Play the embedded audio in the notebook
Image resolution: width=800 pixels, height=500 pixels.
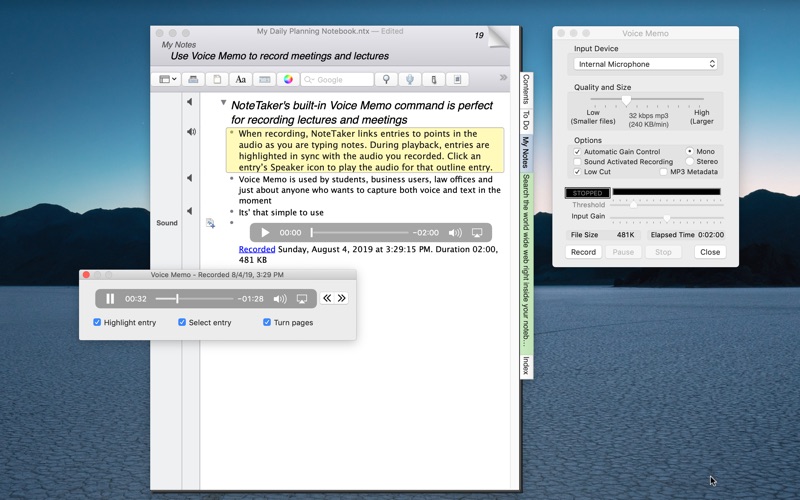pos(265,233)
